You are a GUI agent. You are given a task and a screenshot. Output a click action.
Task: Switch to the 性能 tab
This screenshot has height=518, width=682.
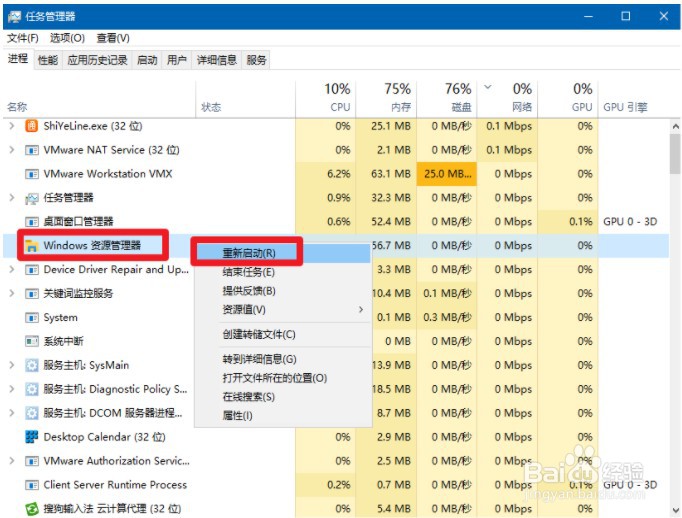point(48,60)
